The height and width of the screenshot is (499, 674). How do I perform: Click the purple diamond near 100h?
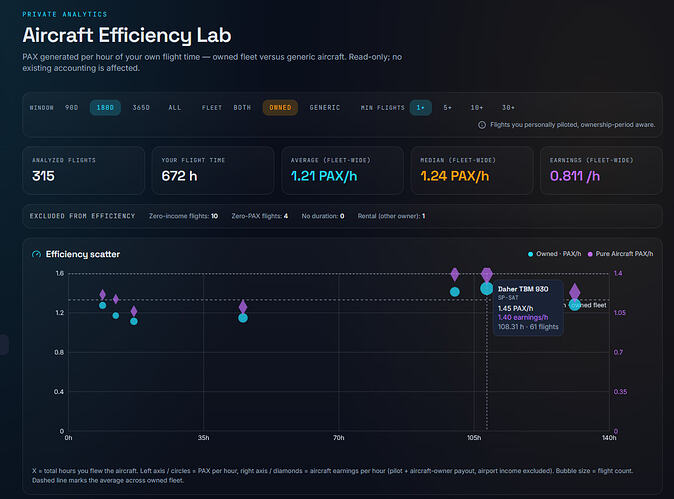click(455, 274)
